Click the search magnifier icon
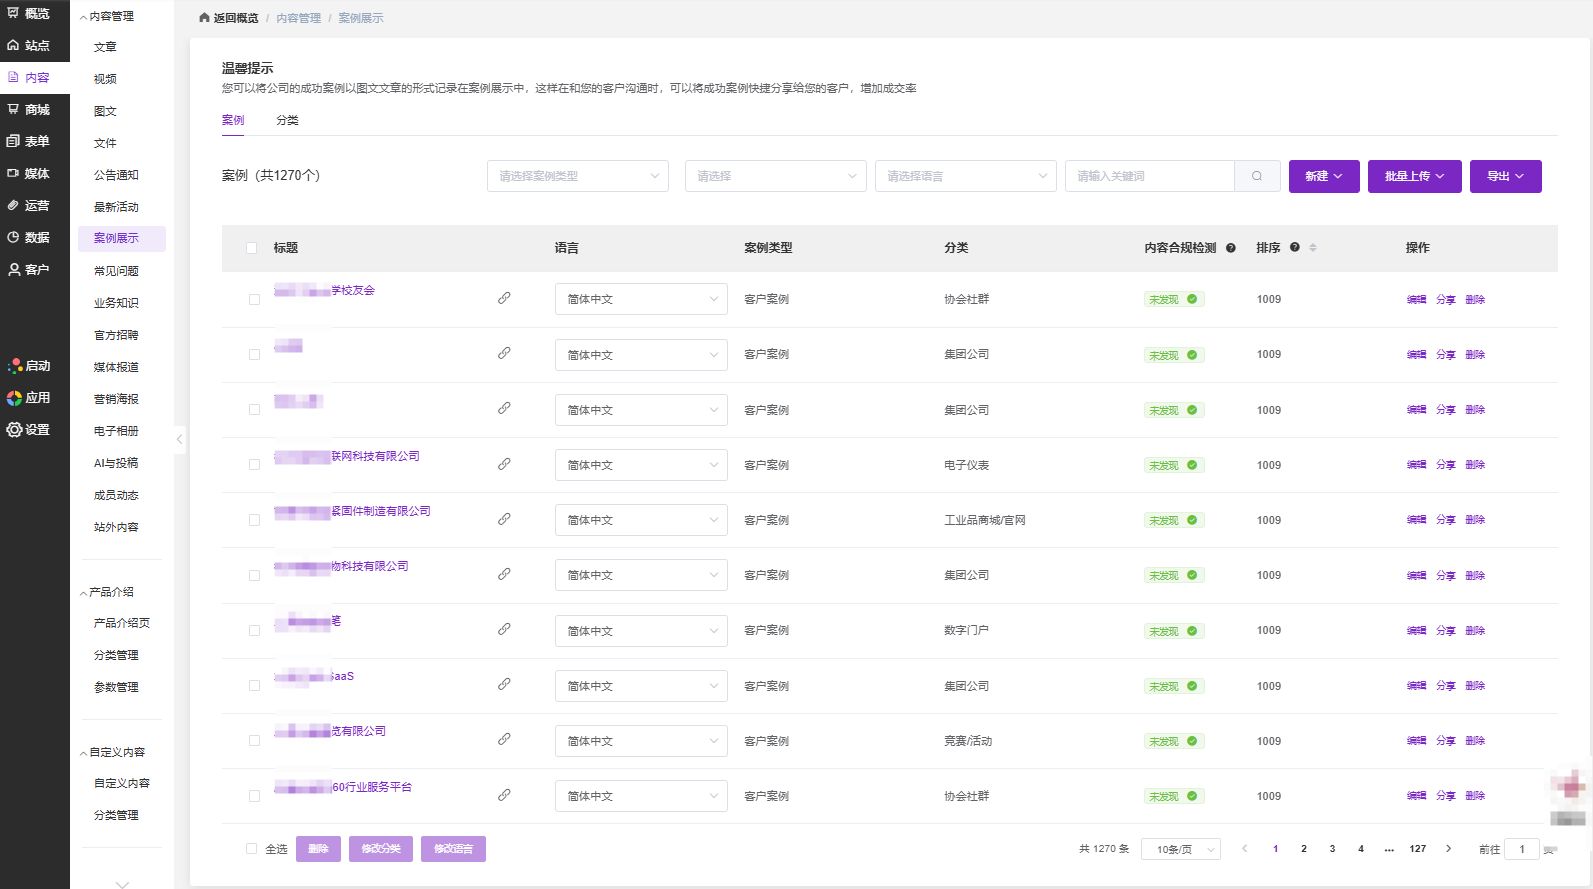This screenshot has height=889, width=1593. click(x=1257, y=176)
